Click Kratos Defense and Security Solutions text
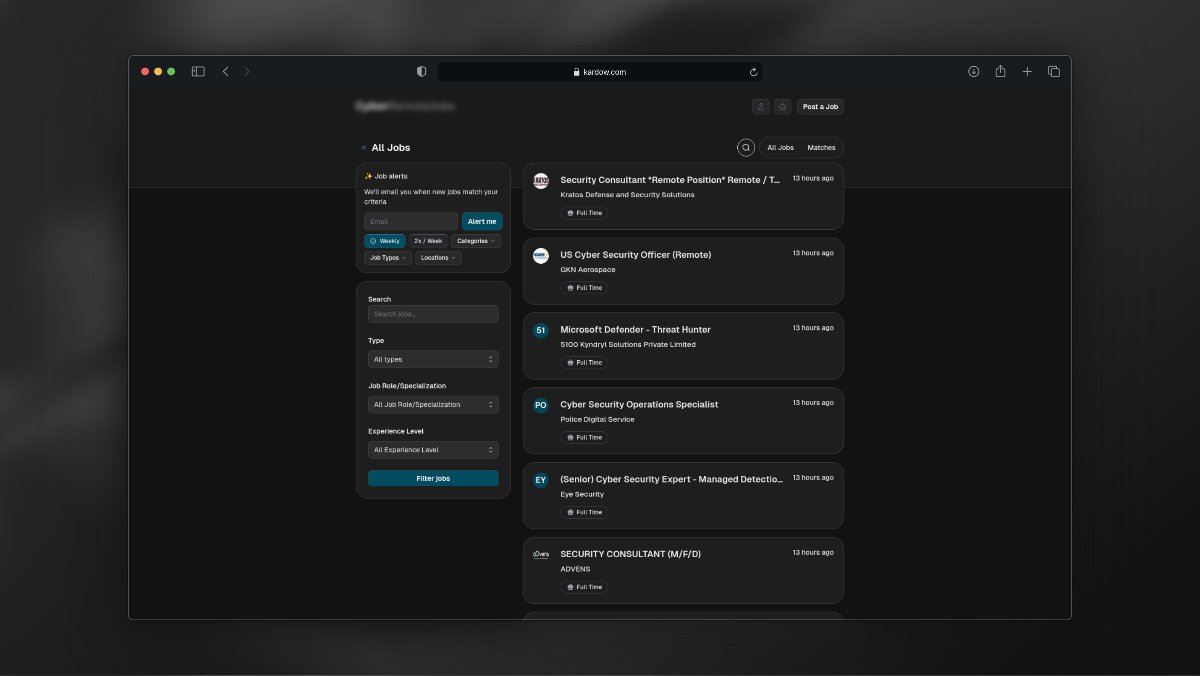The image size is (1200, 676). coord(627,195)
